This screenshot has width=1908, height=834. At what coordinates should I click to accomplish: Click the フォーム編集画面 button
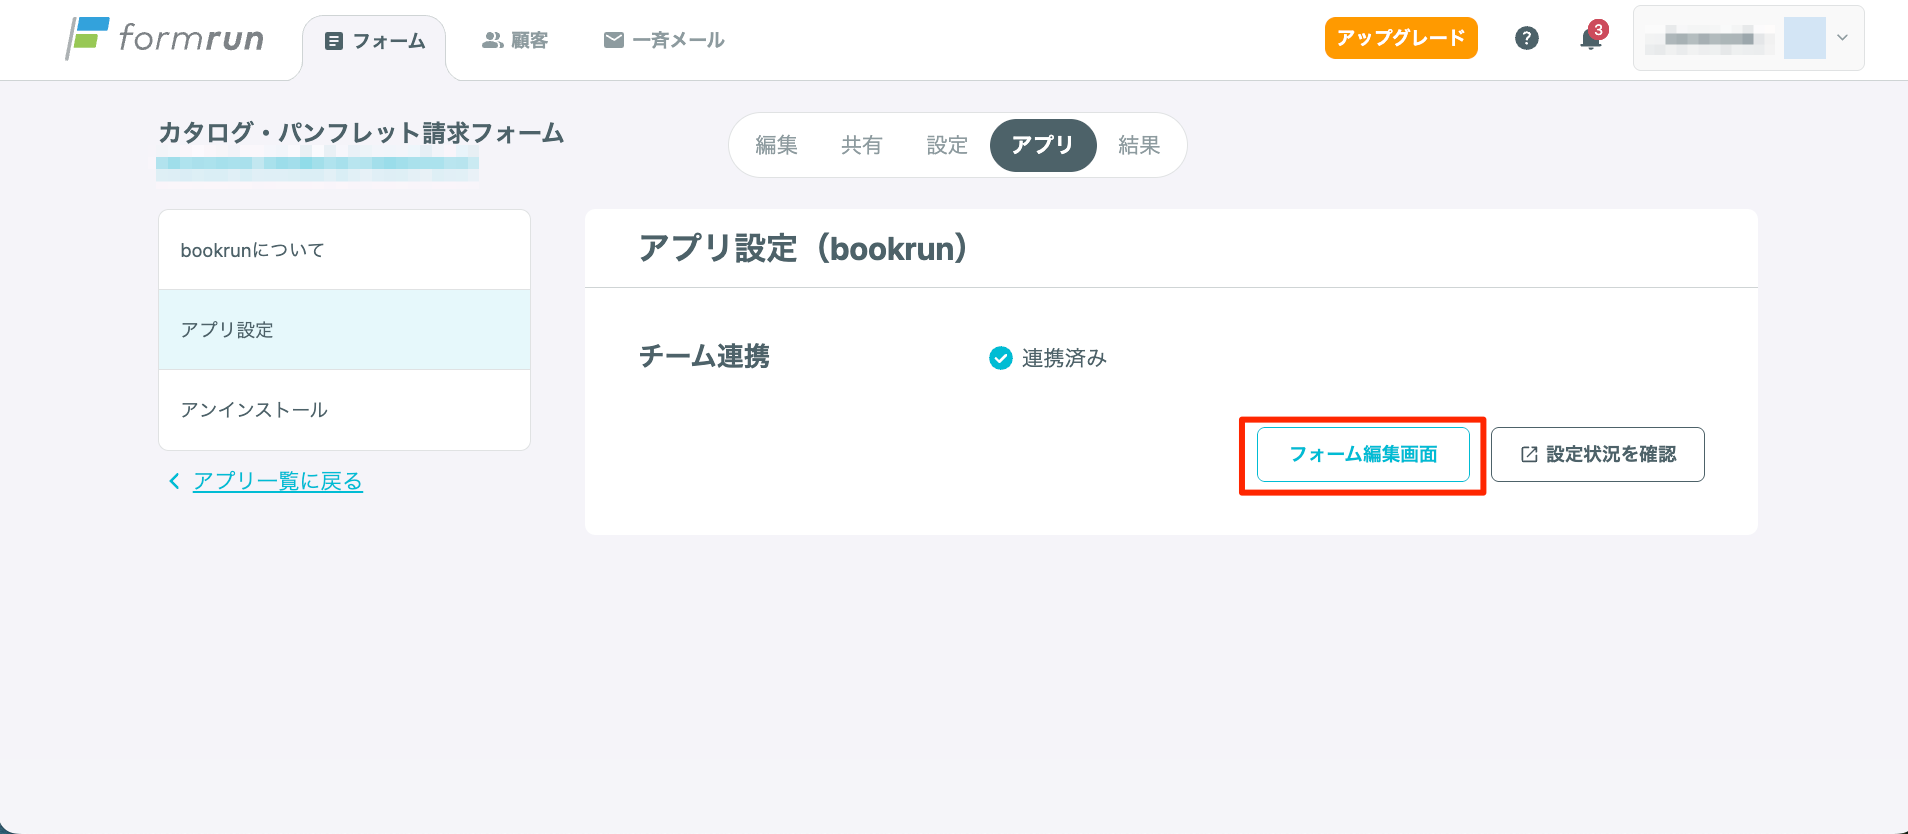click(1363, 455)
